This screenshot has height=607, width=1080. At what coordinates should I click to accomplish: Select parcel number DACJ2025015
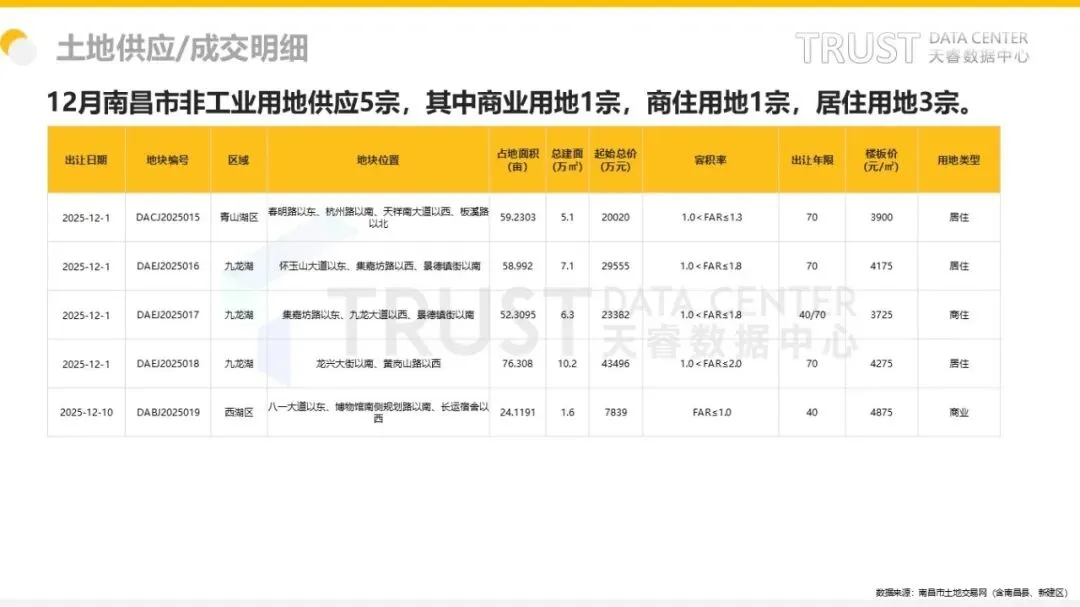167,217
